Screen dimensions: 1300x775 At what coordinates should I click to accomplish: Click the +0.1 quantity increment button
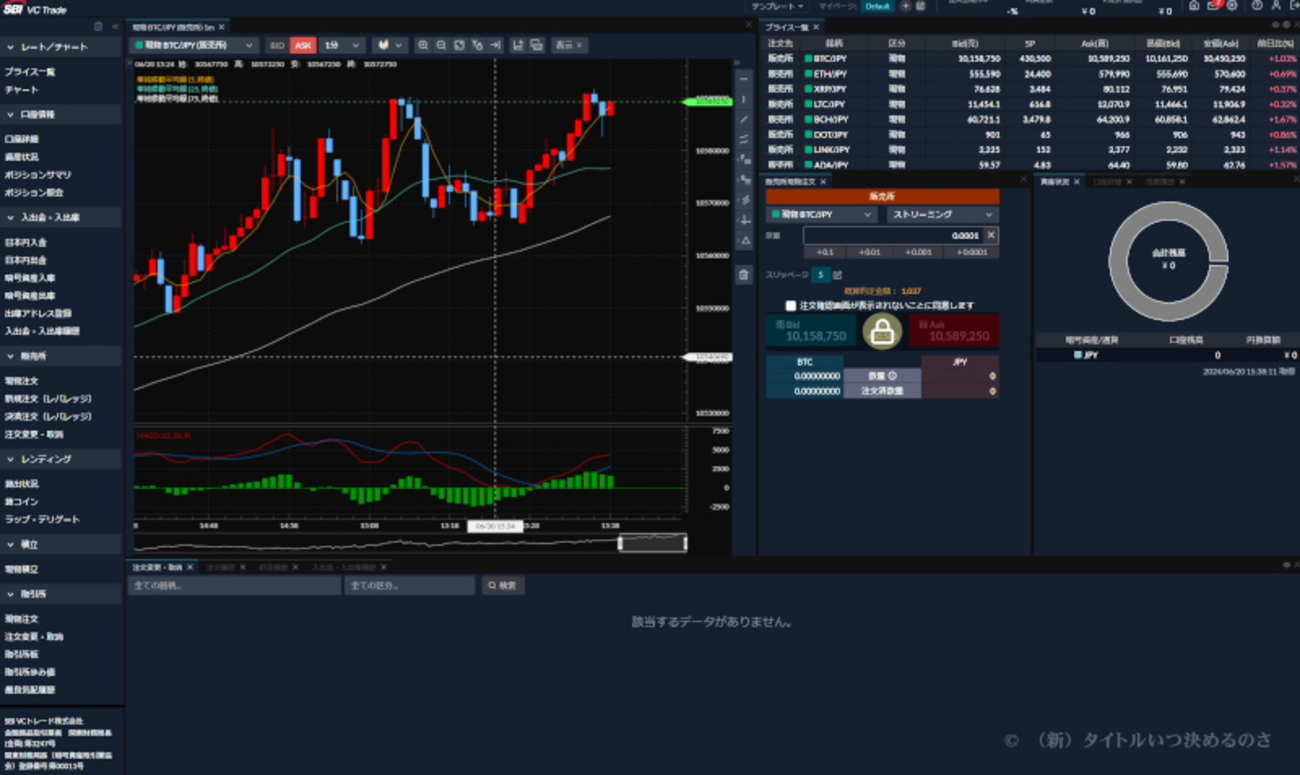825,252
